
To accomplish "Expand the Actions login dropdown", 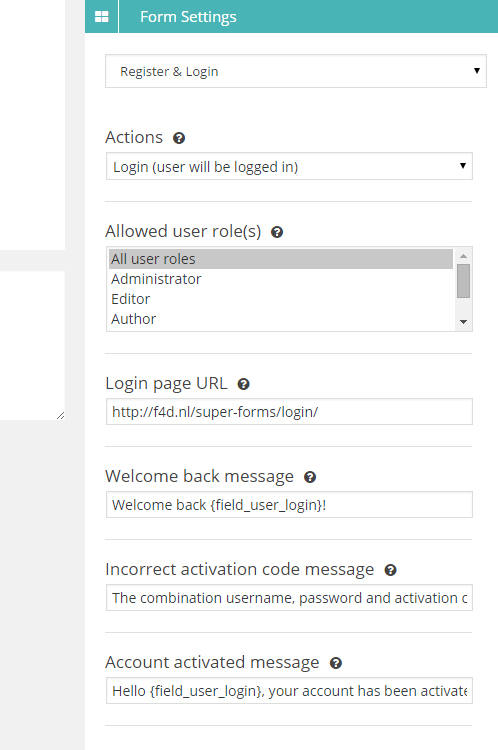I will (289, 166).
